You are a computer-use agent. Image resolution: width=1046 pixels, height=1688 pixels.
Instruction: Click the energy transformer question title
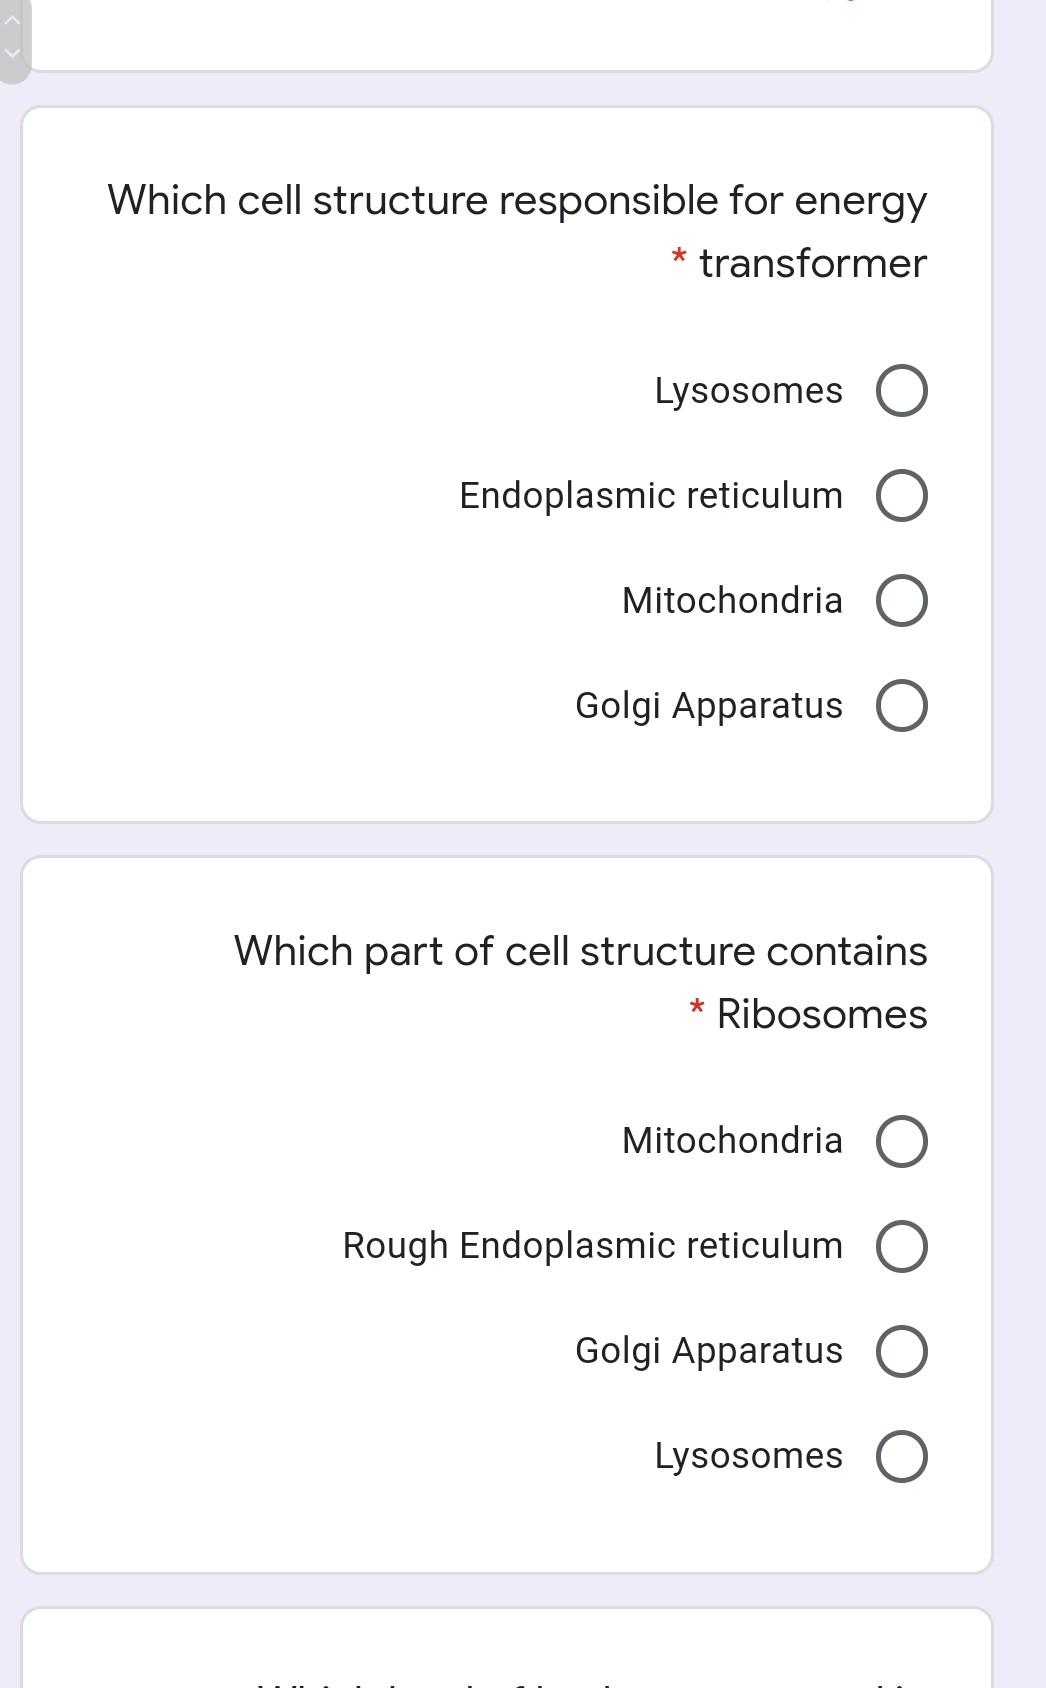tap(517, 201)
